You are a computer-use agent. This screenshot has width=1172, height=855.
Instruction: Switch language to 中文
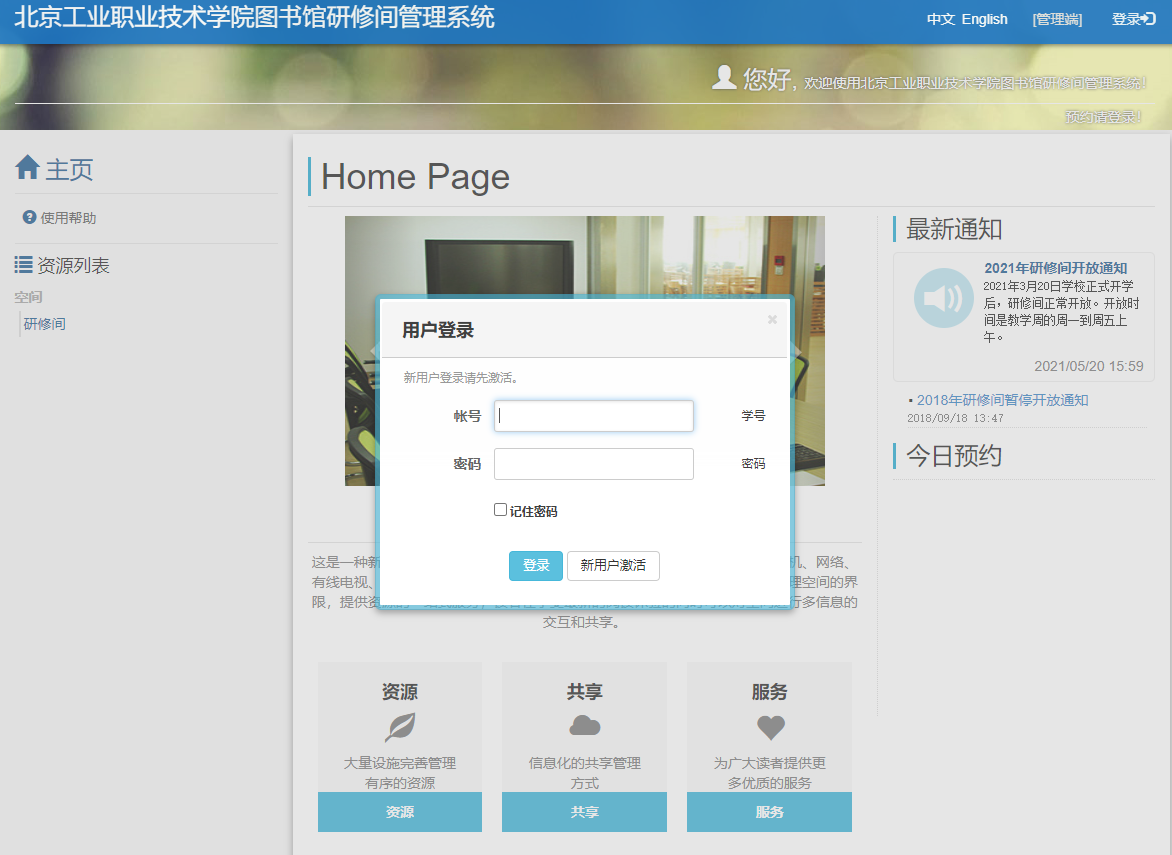[x=941, y=19]
